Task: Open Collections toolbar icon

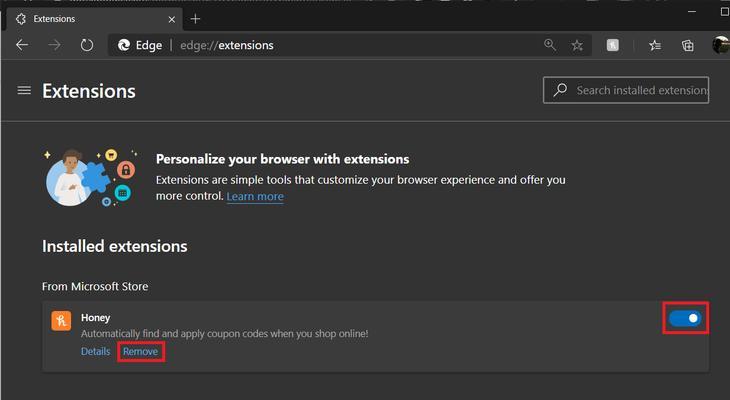Action: click(688, 45)
